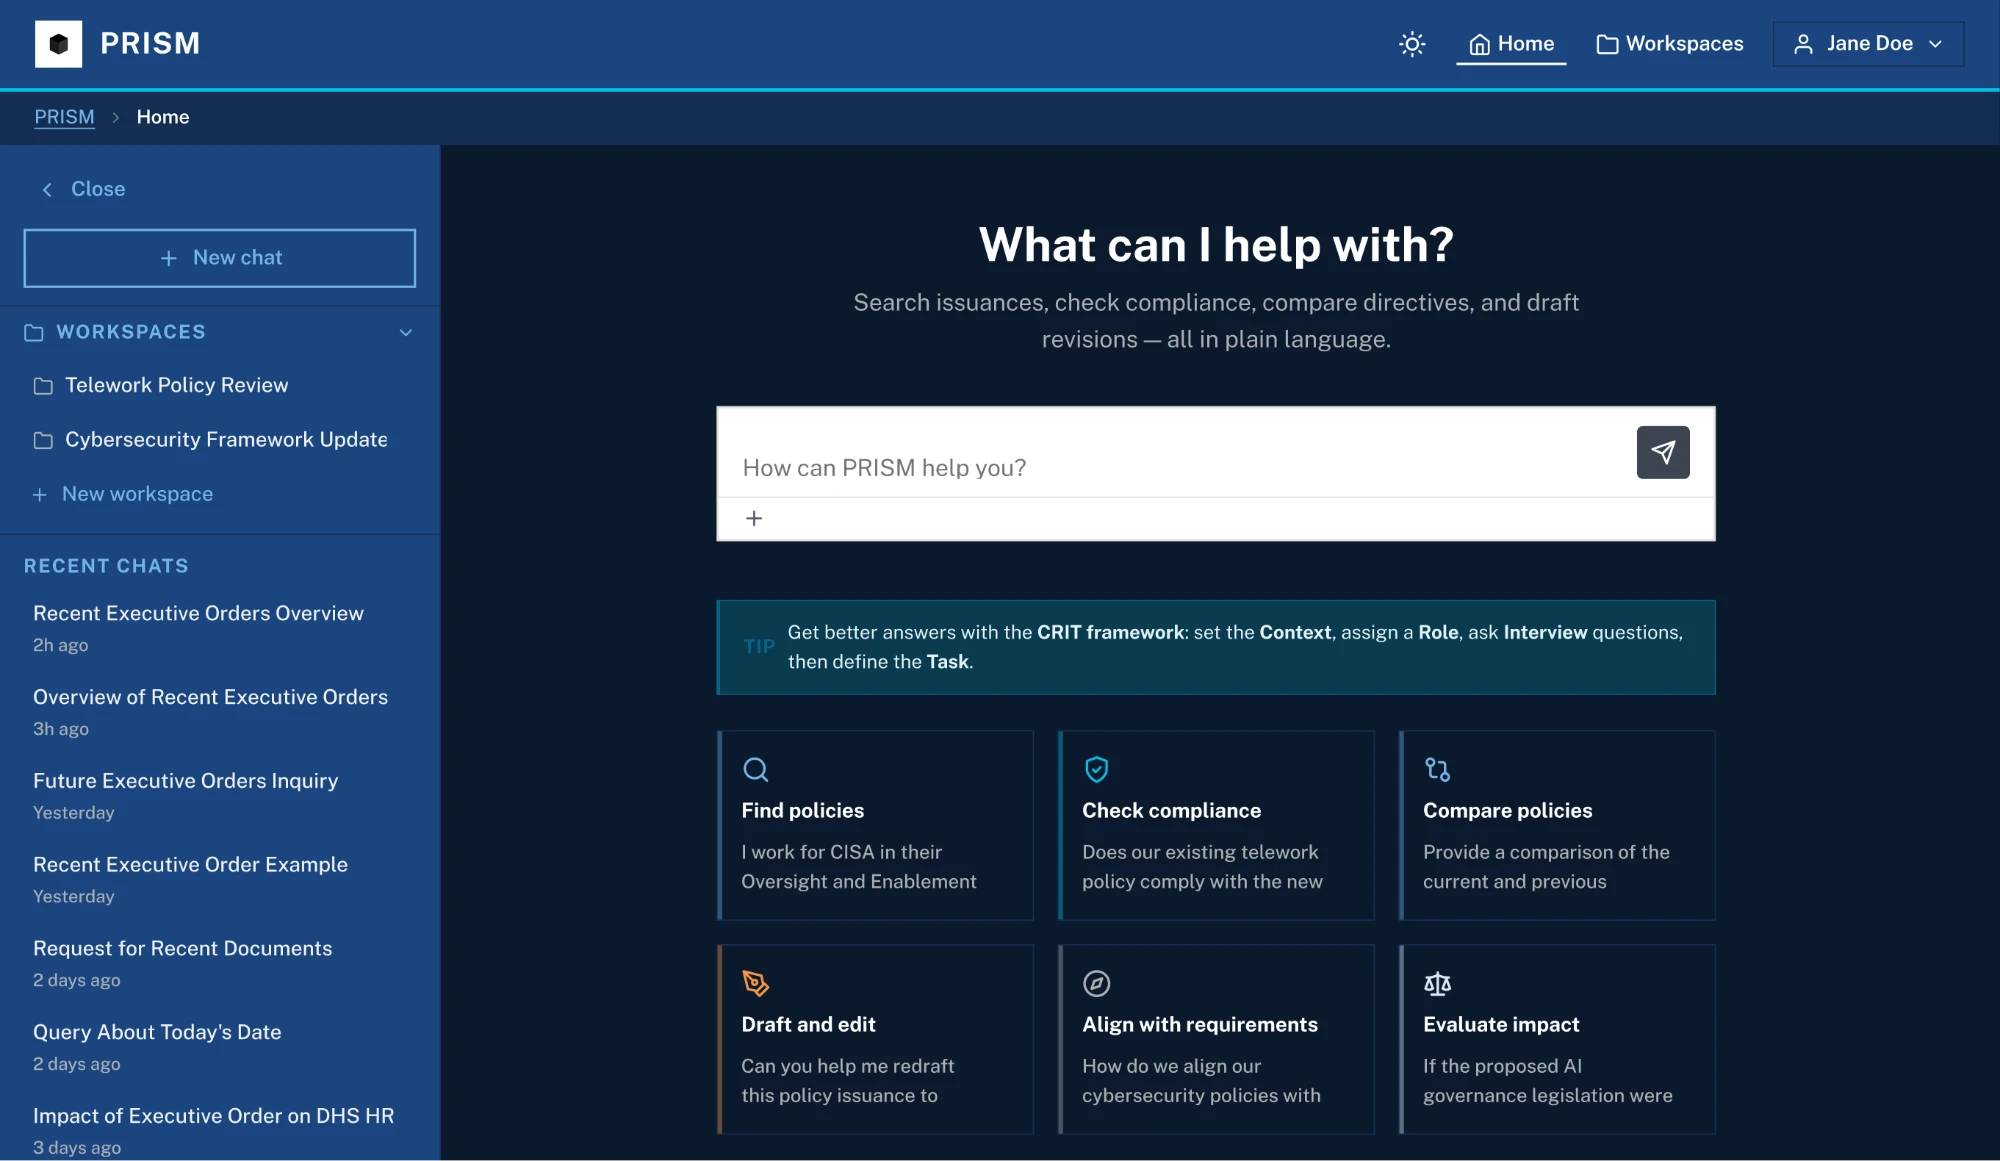Viewport: 2000px width, 1161px height.
Task: Click the folder icon of Cybersecurity Framework Update
Action: [x=43, y=440]
